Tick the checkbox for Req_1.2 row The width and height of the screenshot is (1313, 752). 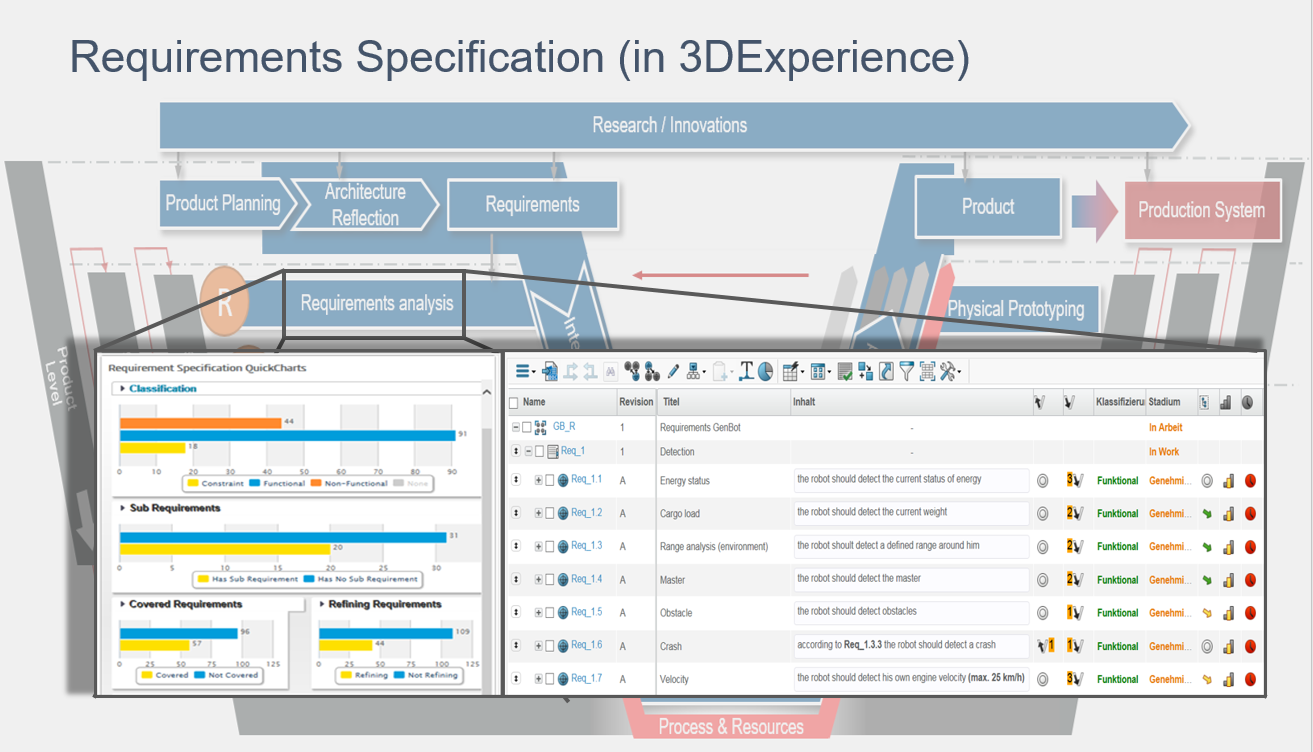550,514
